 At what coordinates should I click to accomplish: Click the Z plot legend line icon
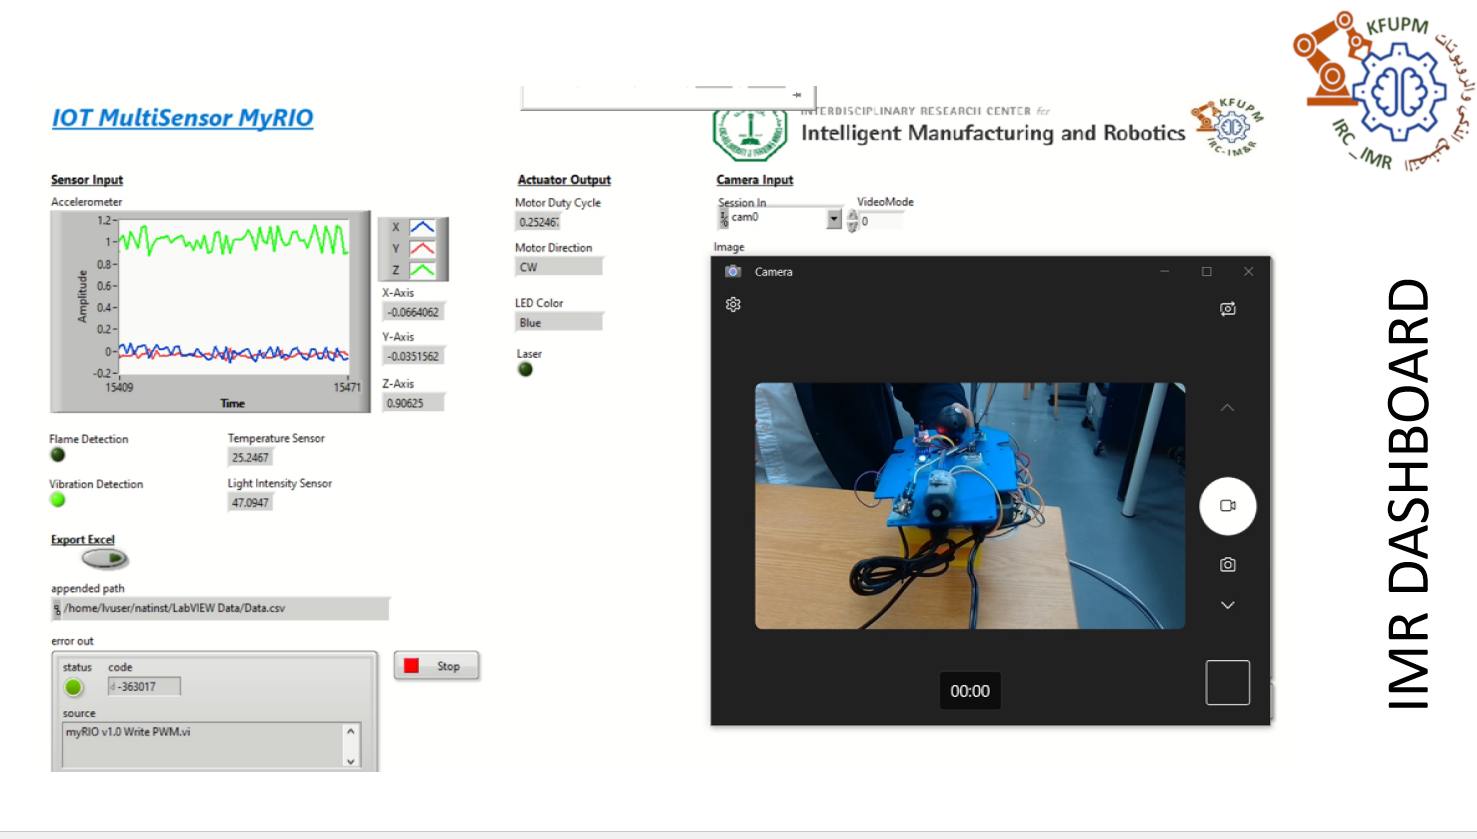click(x=422, y=270)
